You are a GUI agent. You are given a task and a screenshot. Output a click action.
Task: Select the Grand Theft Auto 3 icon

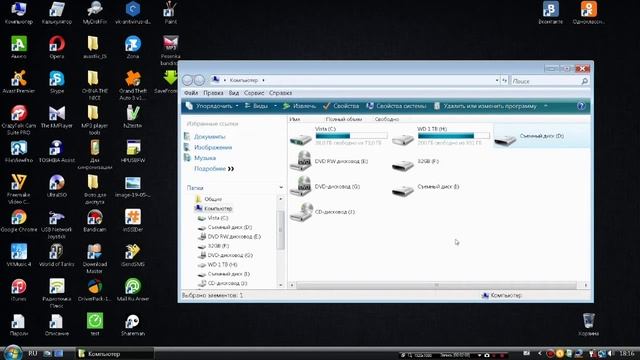point(133,82)
